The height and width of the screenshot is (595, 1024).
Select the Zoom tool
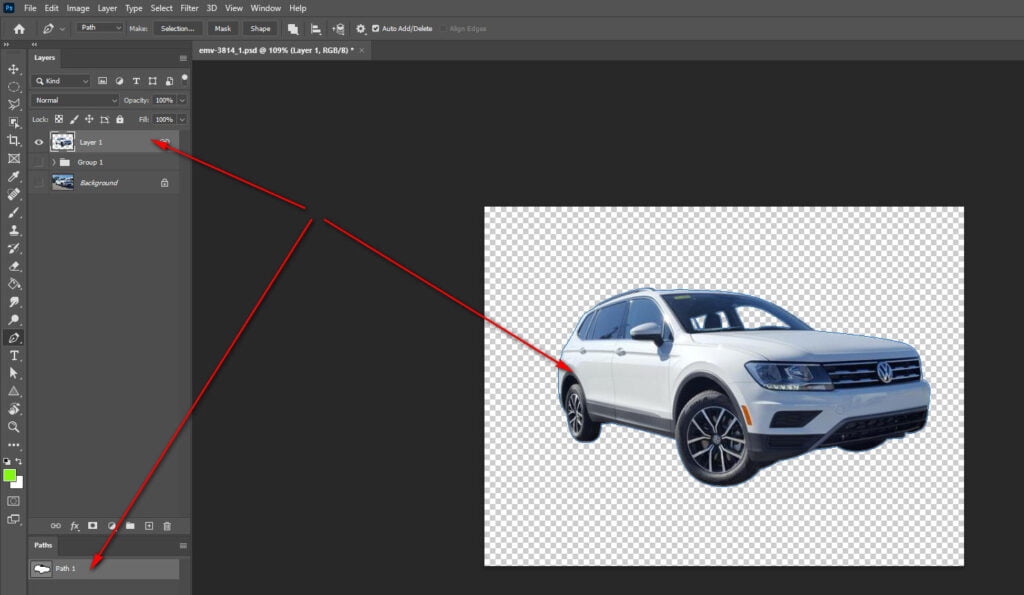pos(13,426)
